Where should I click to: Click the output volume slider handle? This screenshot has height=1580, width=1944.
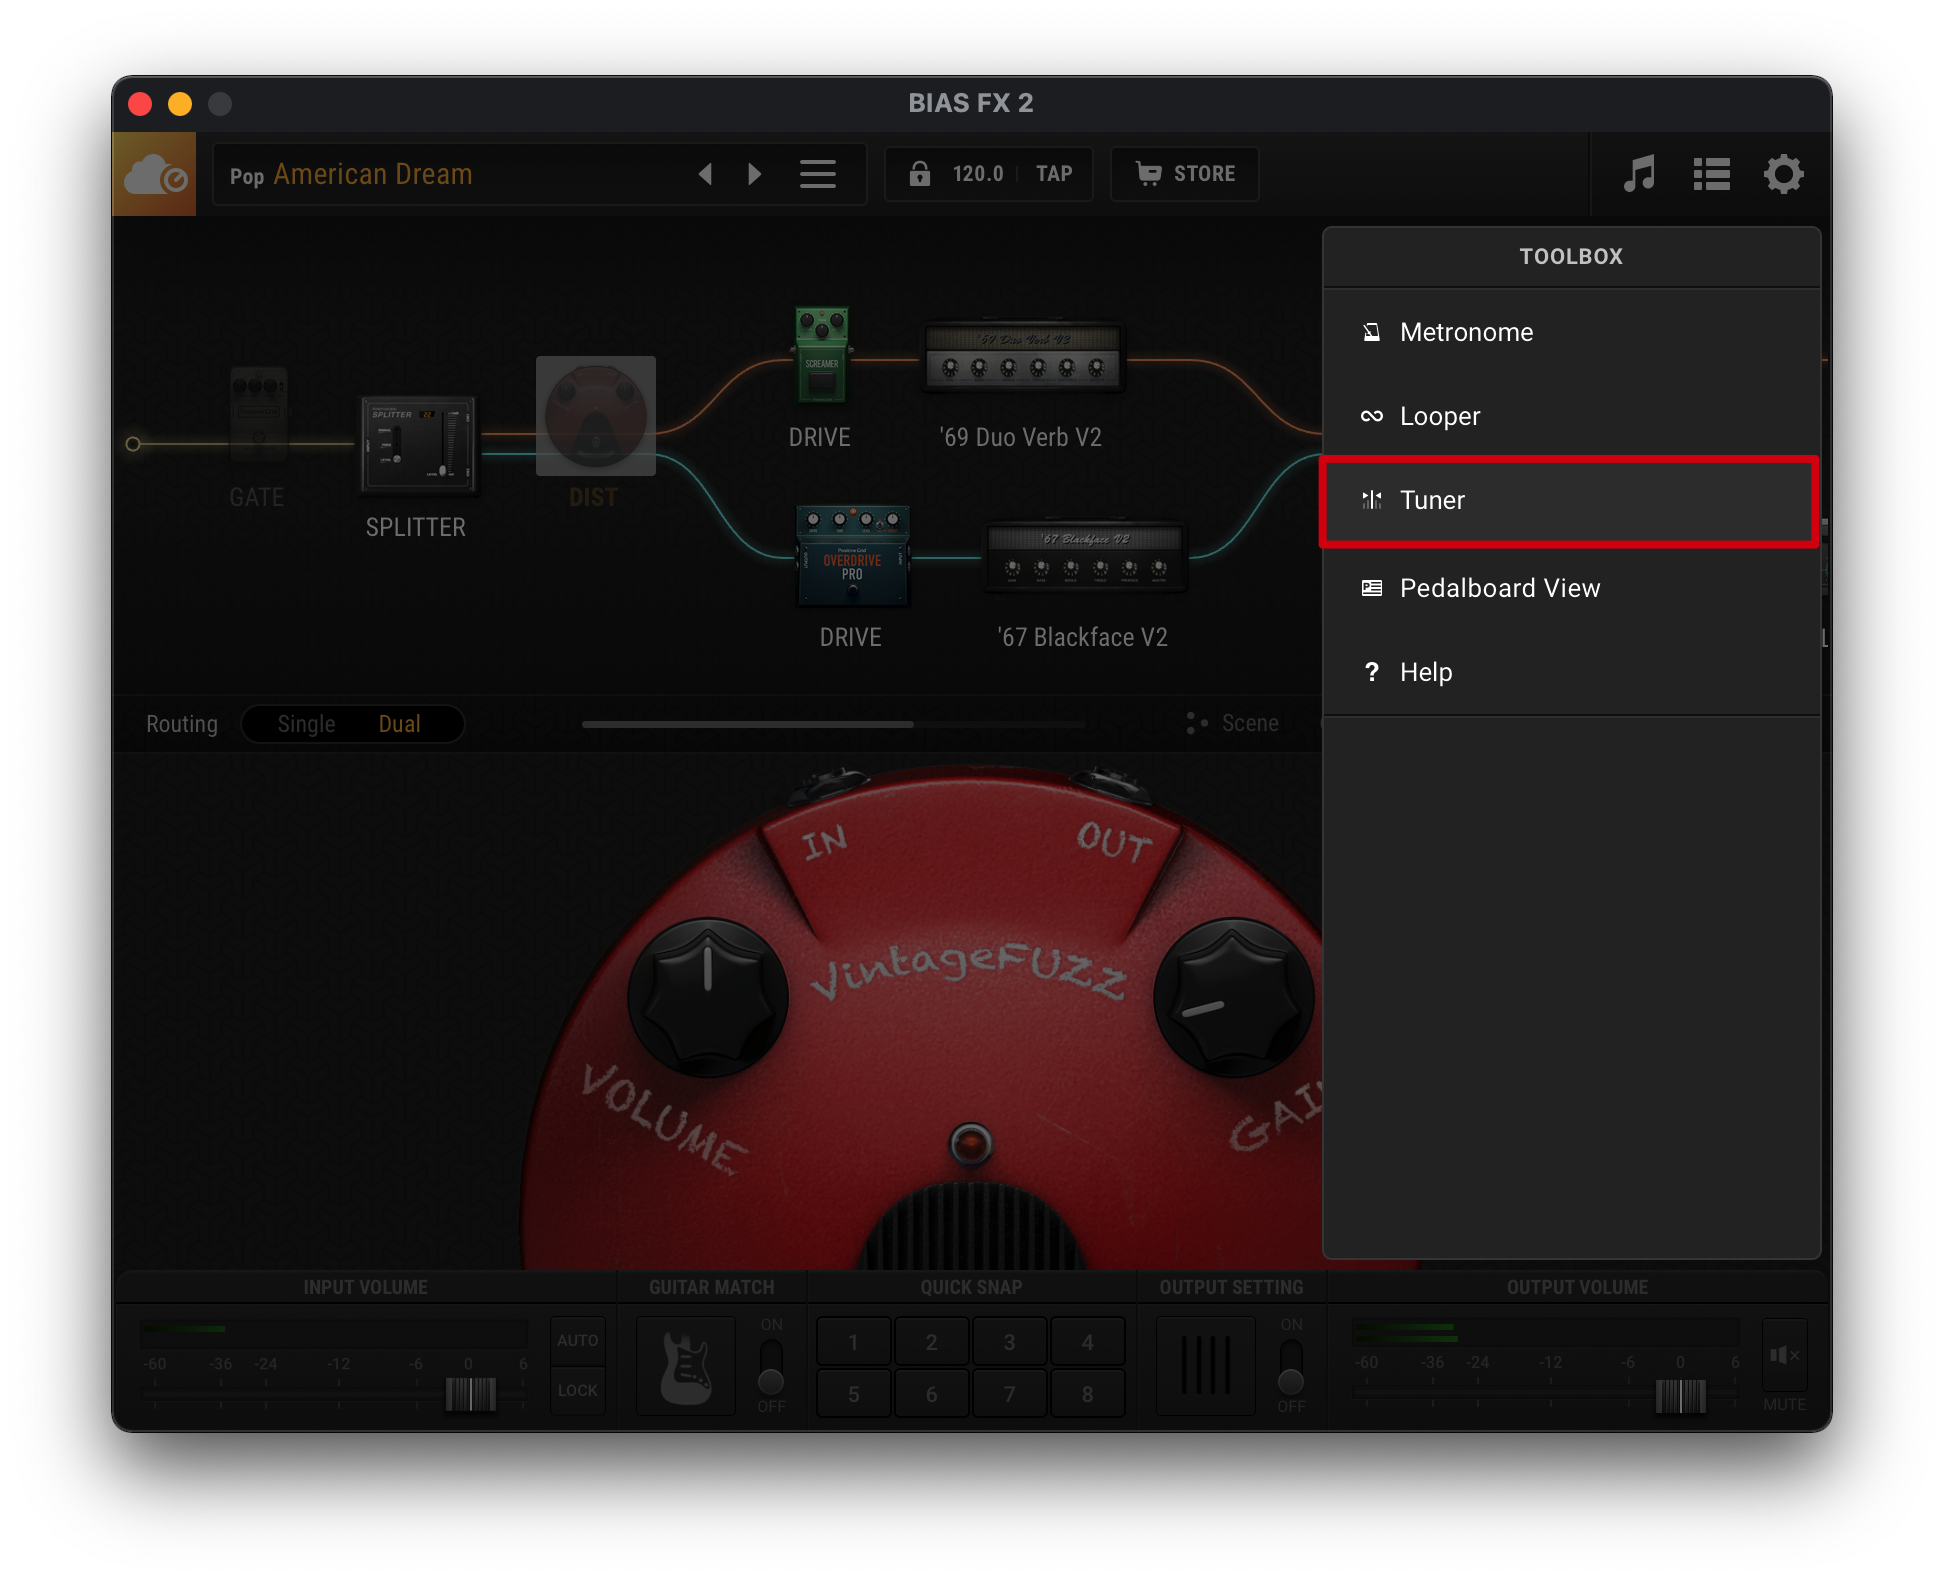1681,1396
